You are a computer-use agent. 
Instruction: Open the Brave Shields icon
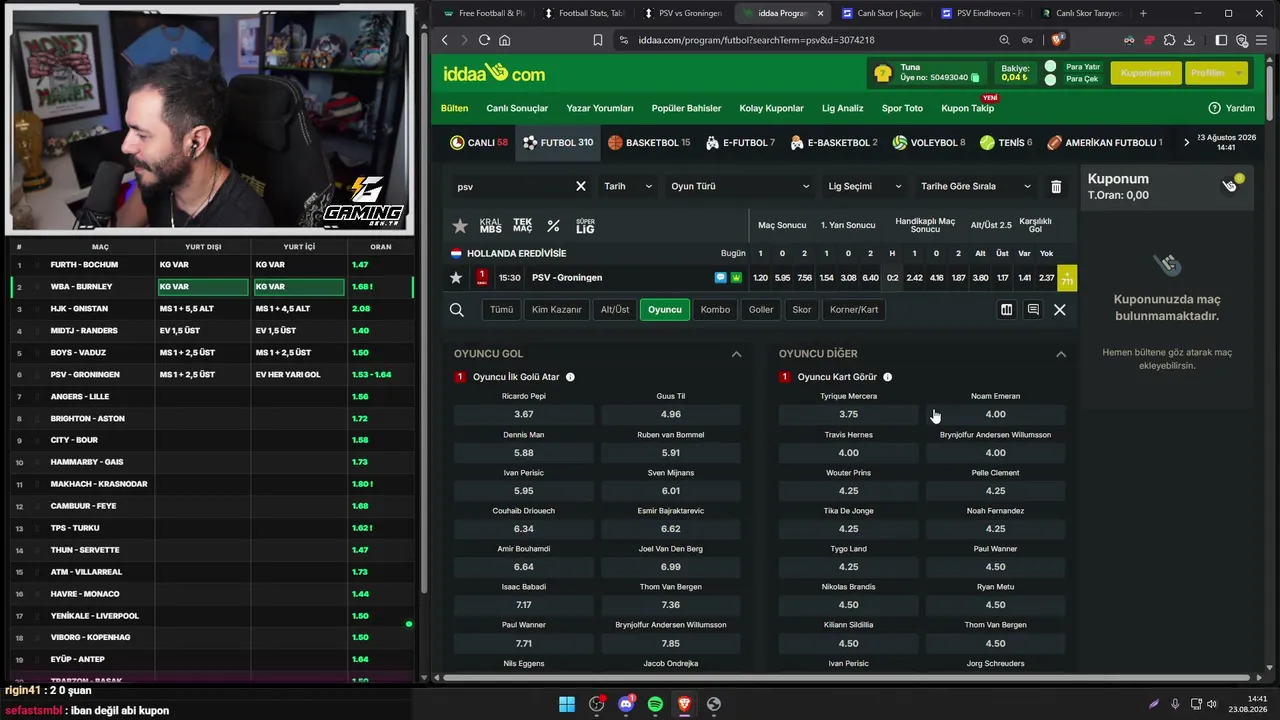[1057, 40]
